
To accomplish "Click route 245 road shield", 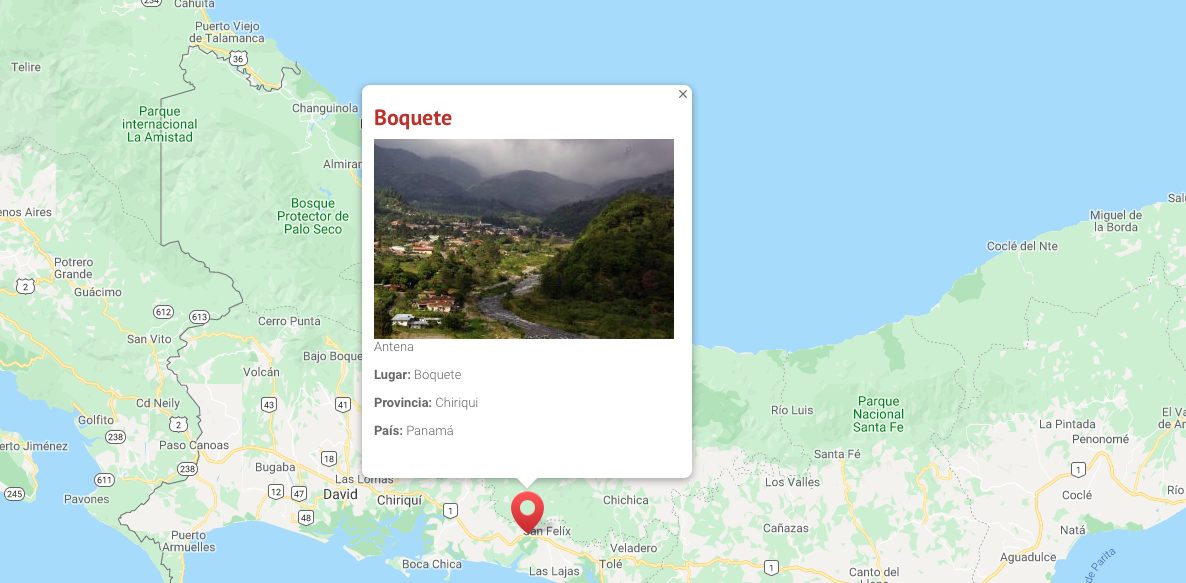I will (x=14, y=494).
